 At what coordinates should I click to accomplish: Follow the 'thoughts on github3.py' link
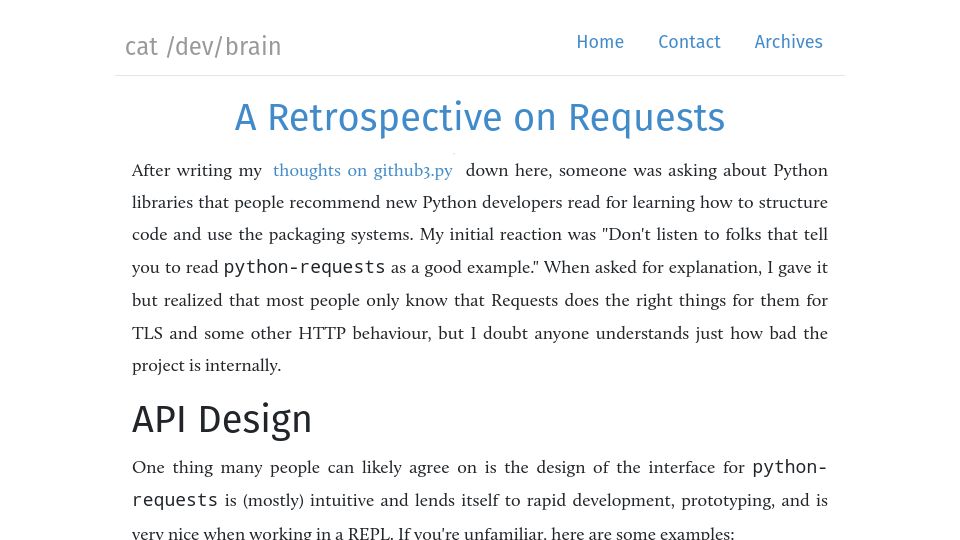[362, 170]
